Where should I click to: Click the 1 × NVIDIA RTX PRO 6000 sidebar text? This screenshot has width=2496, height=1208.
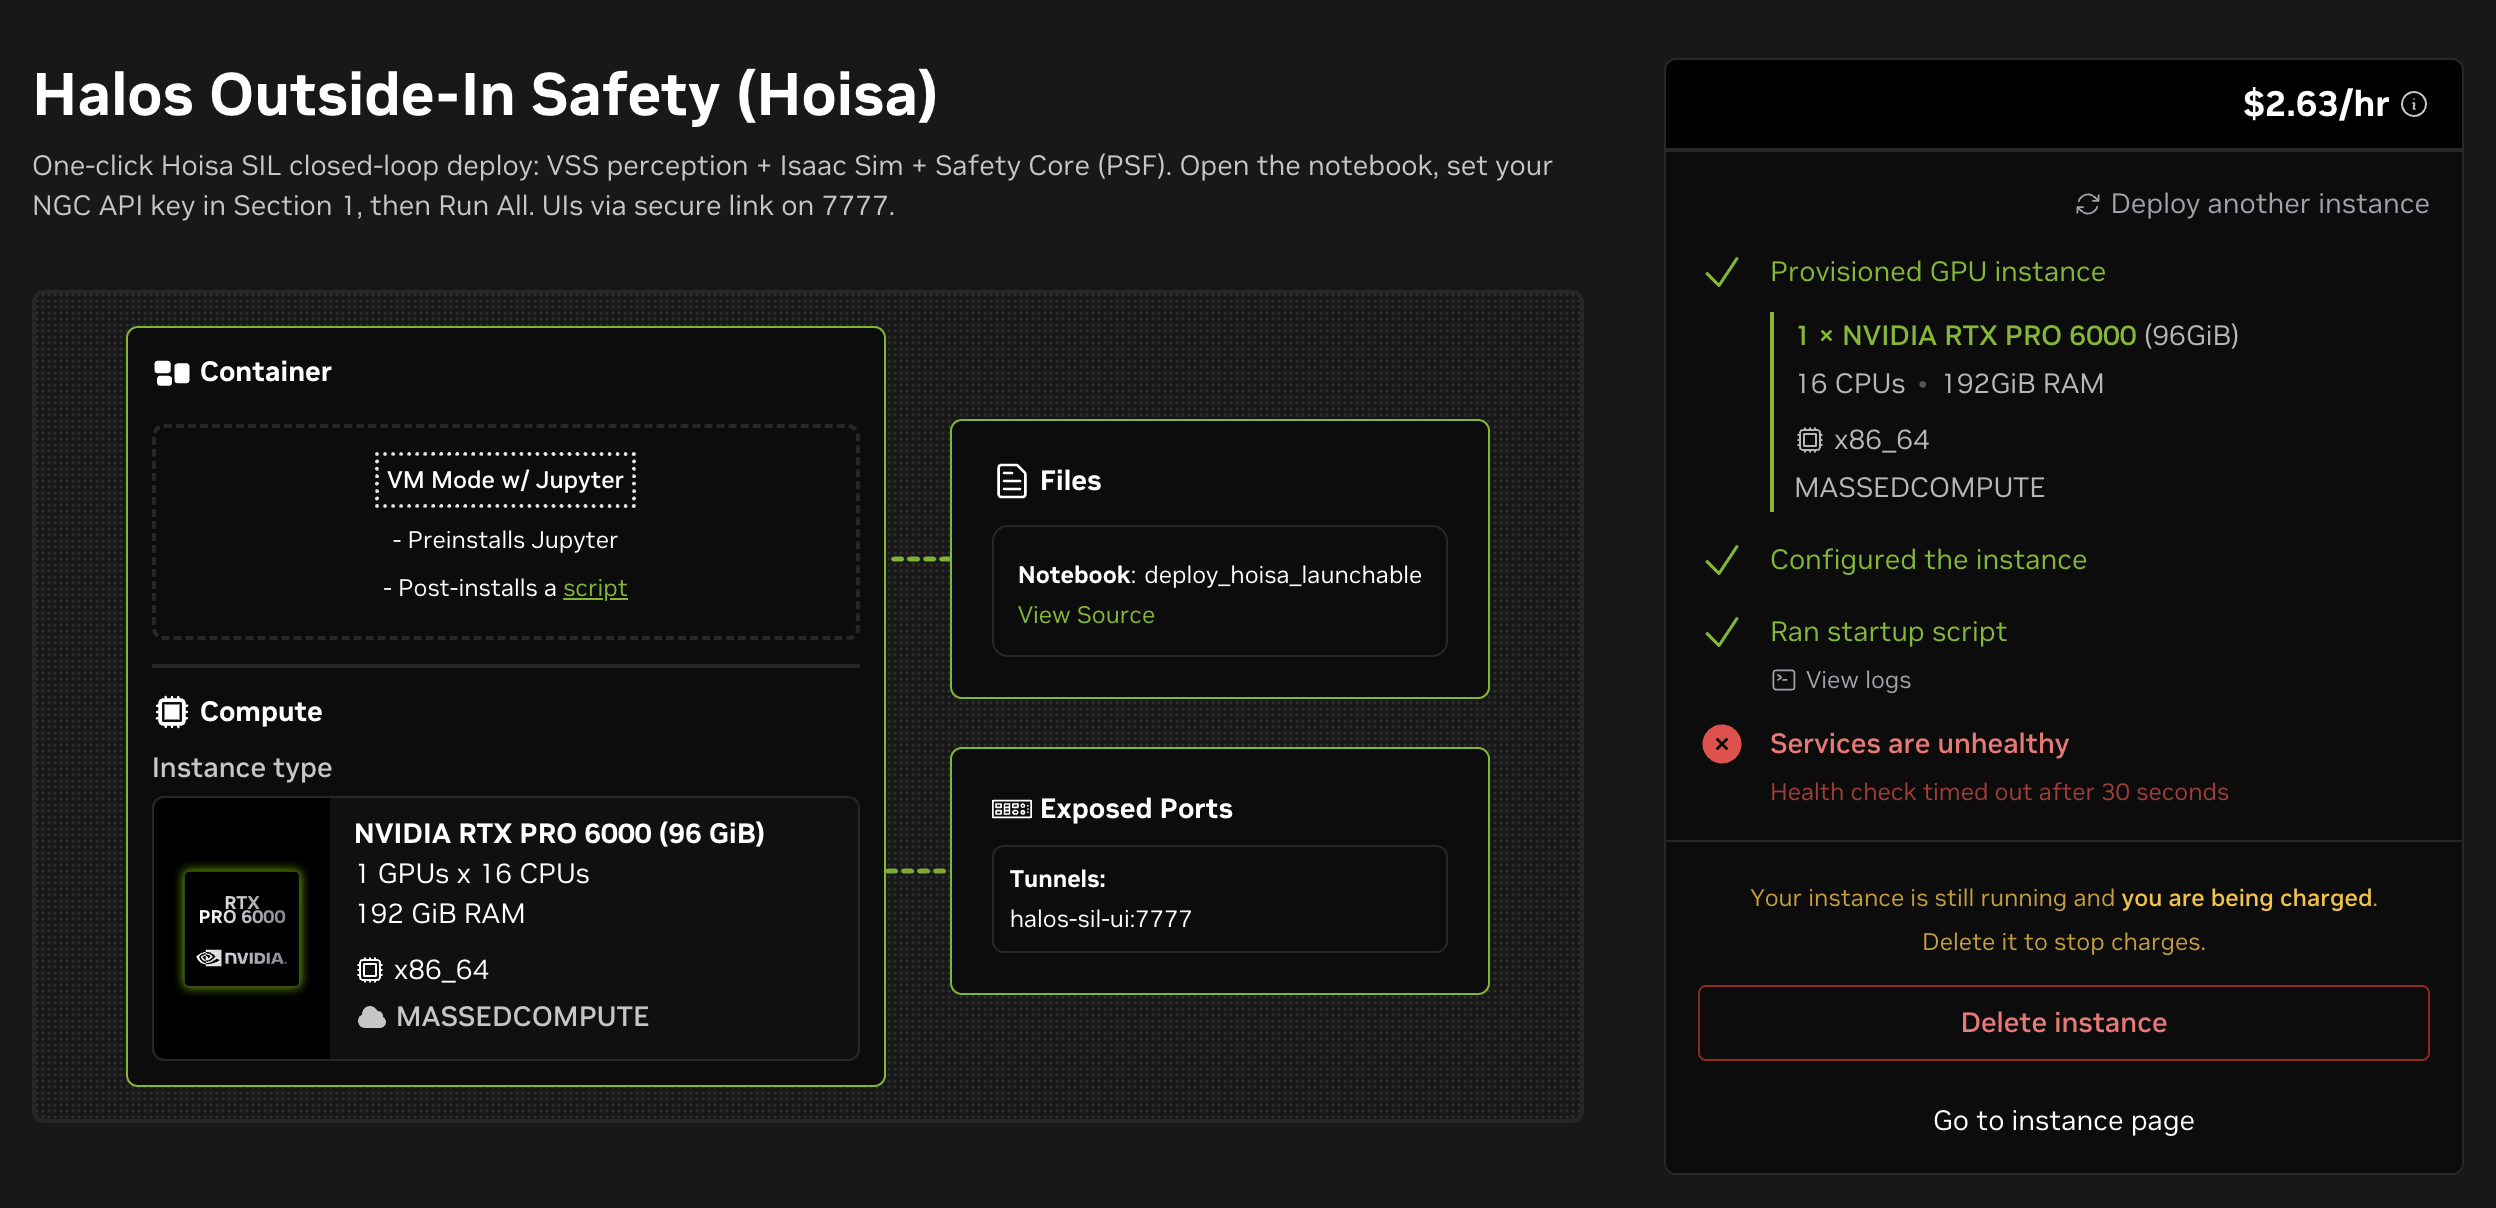1966,336
